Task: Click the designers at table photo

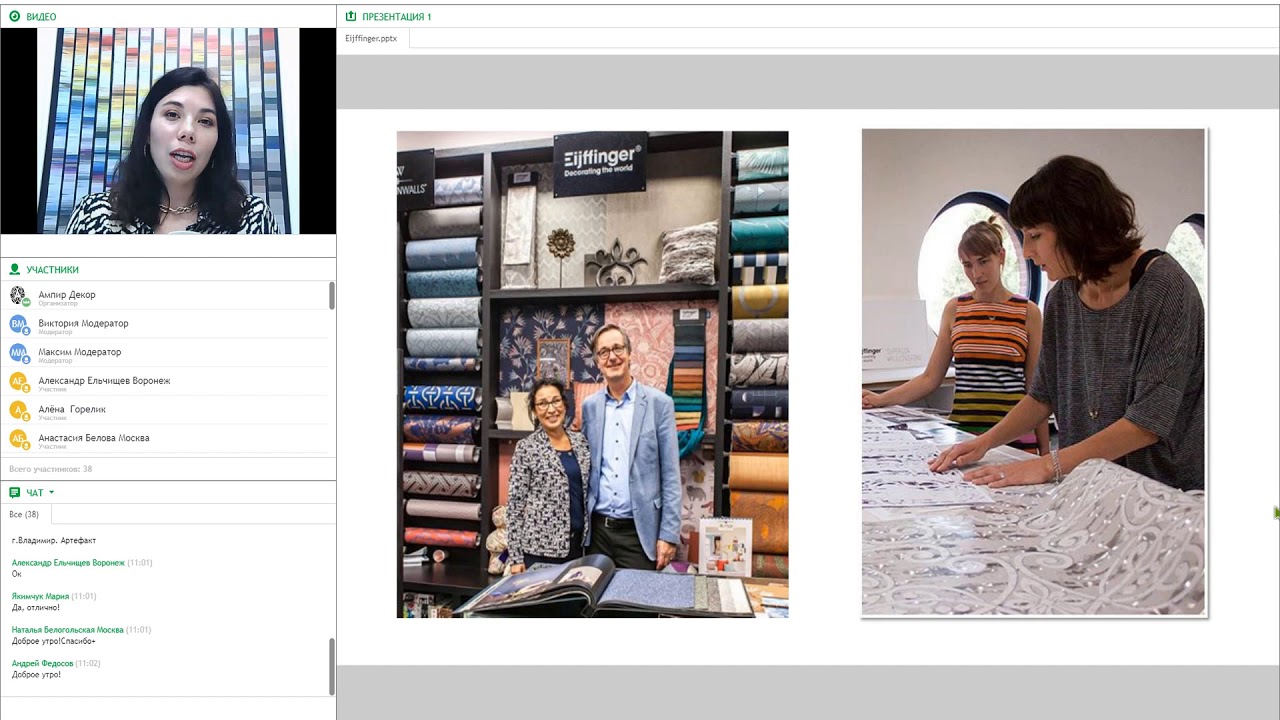Action: pos(1033,372)
